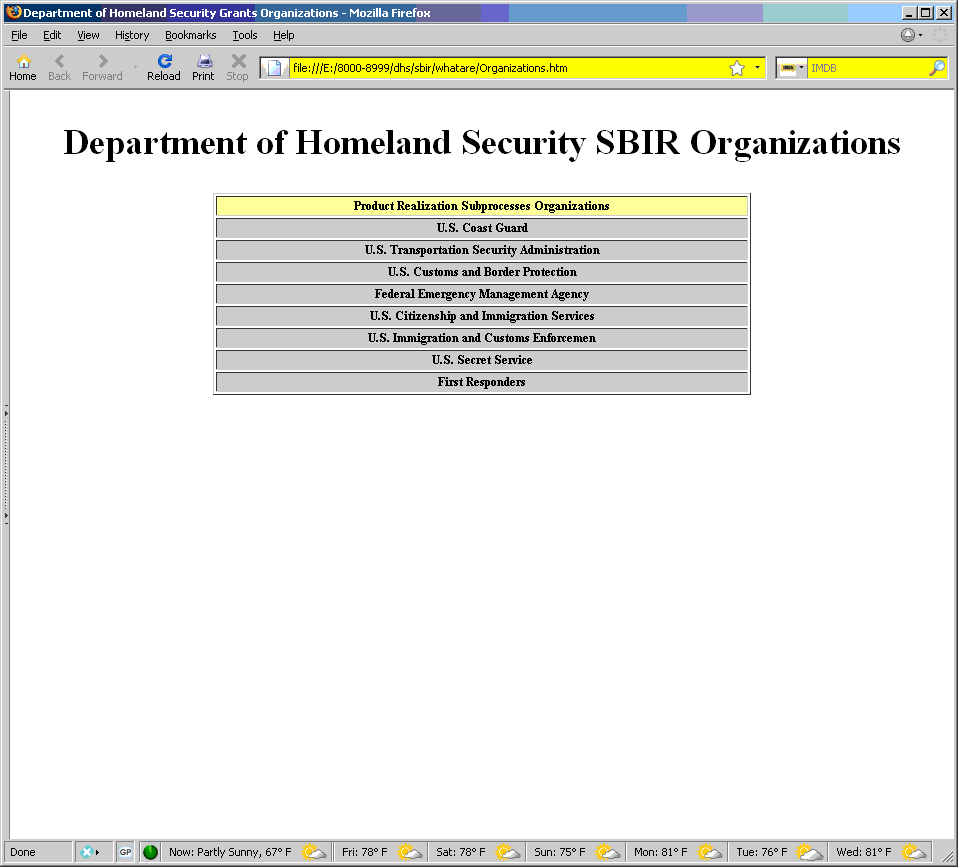Click the Home toolbar icon
The image size is (958, 867).
(x=23, y=67)
